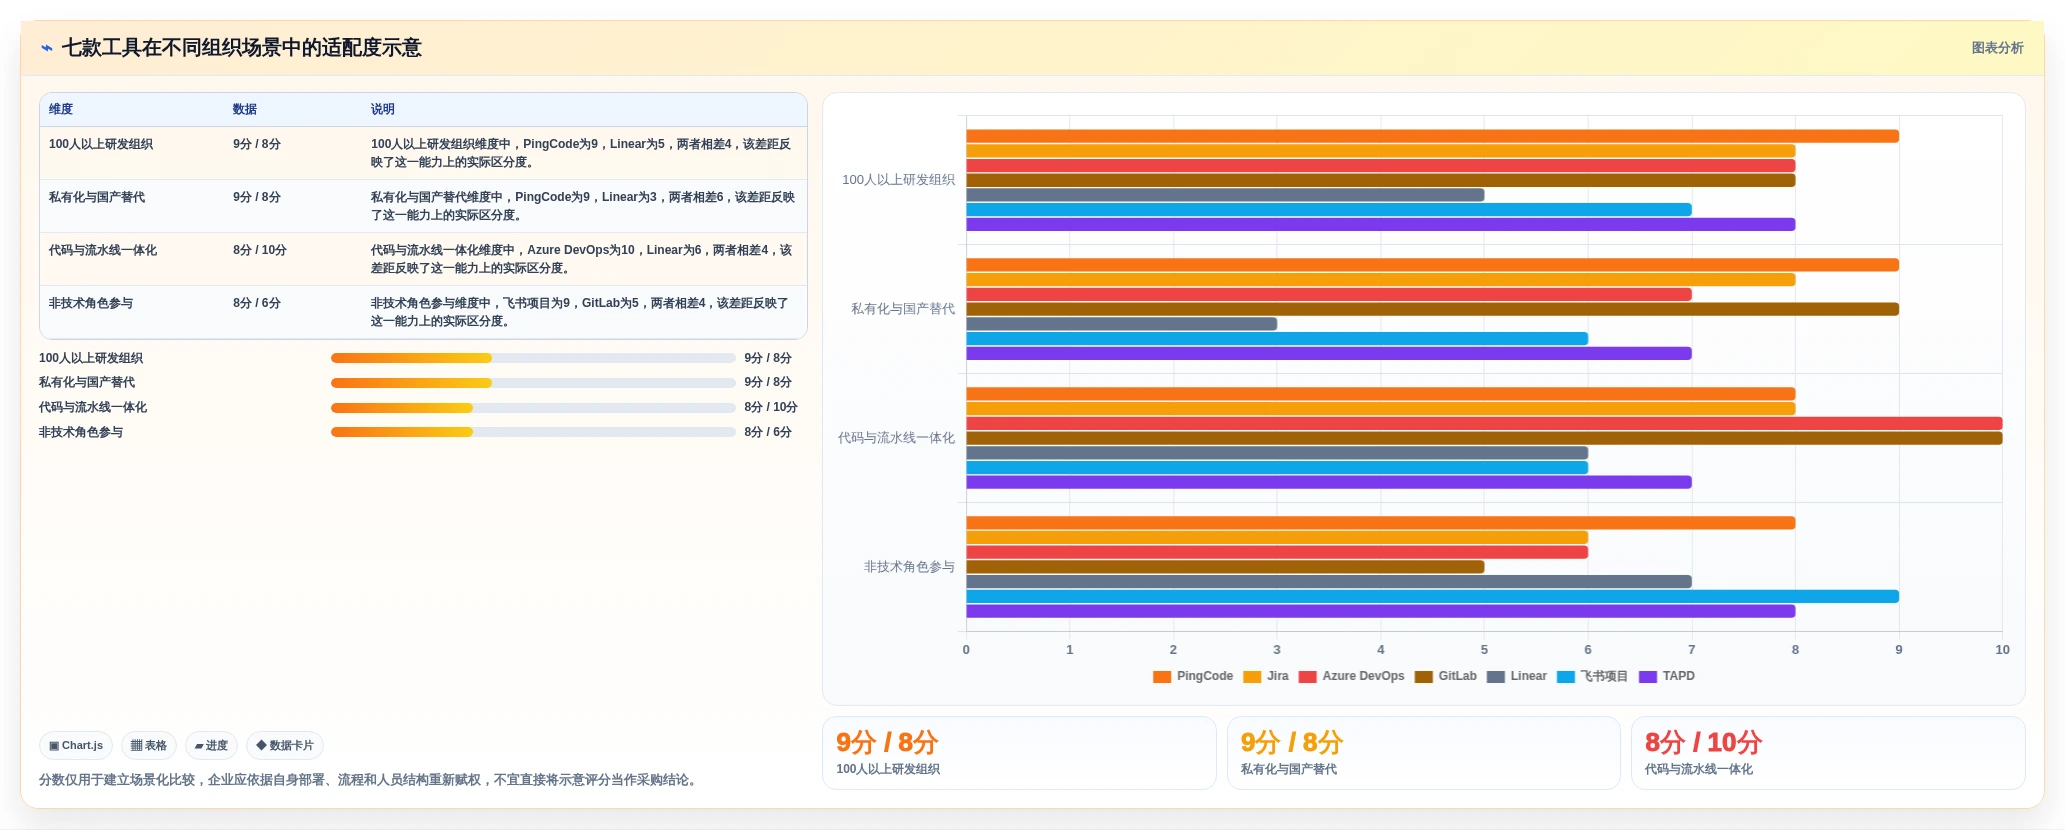Click the PingCode bar in 100人以上研发组织 group

pos(1432,136)
